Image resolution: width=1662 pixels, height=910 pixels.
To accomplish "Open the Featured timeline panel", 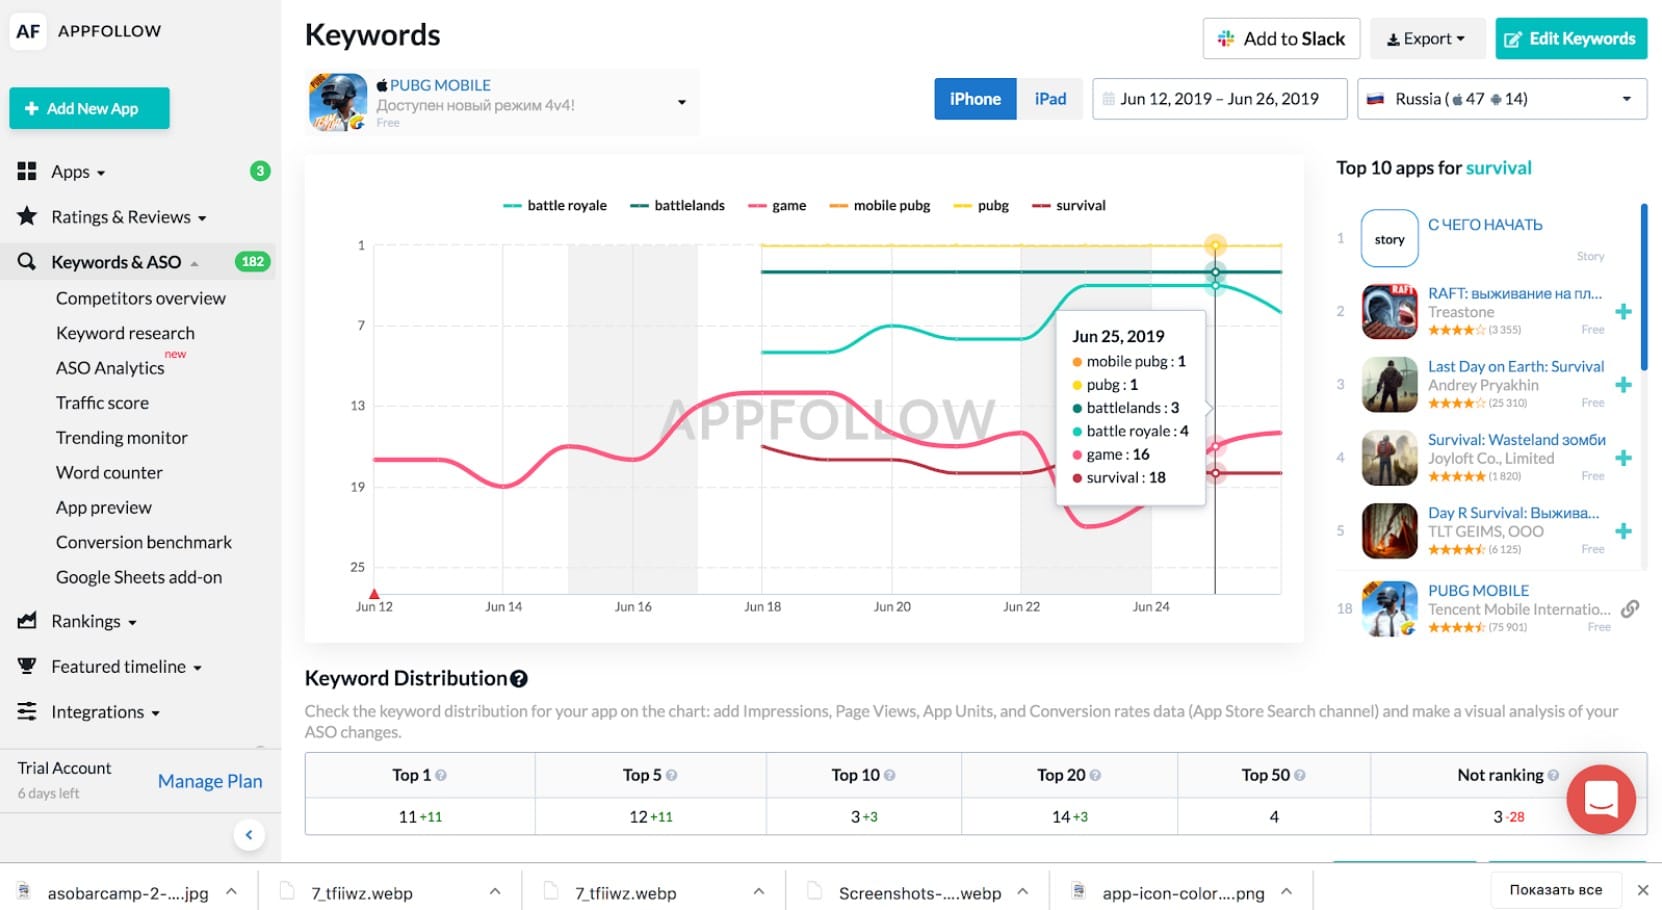I will [117, 666].
